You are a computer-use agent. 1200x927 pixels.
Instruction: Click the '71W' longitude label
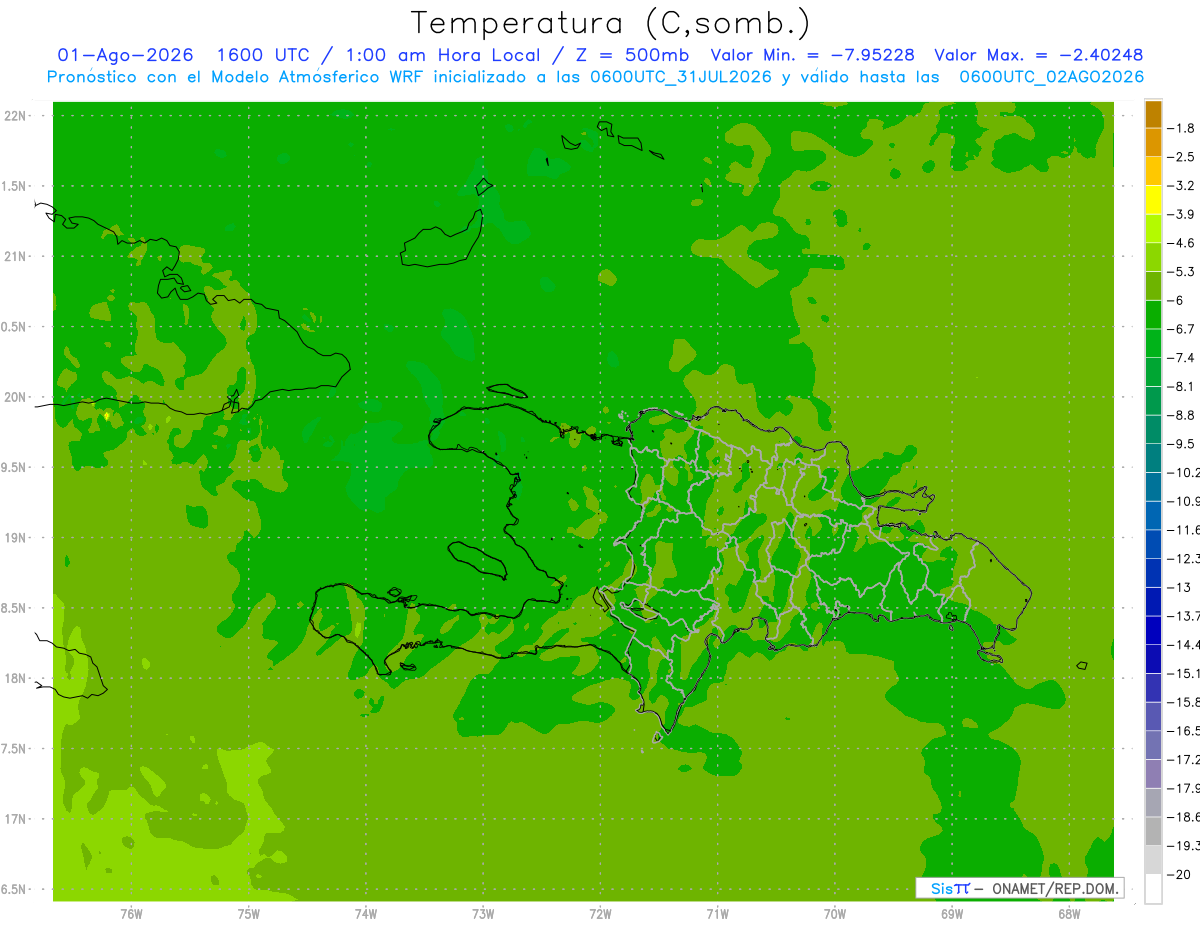point(717,913)
